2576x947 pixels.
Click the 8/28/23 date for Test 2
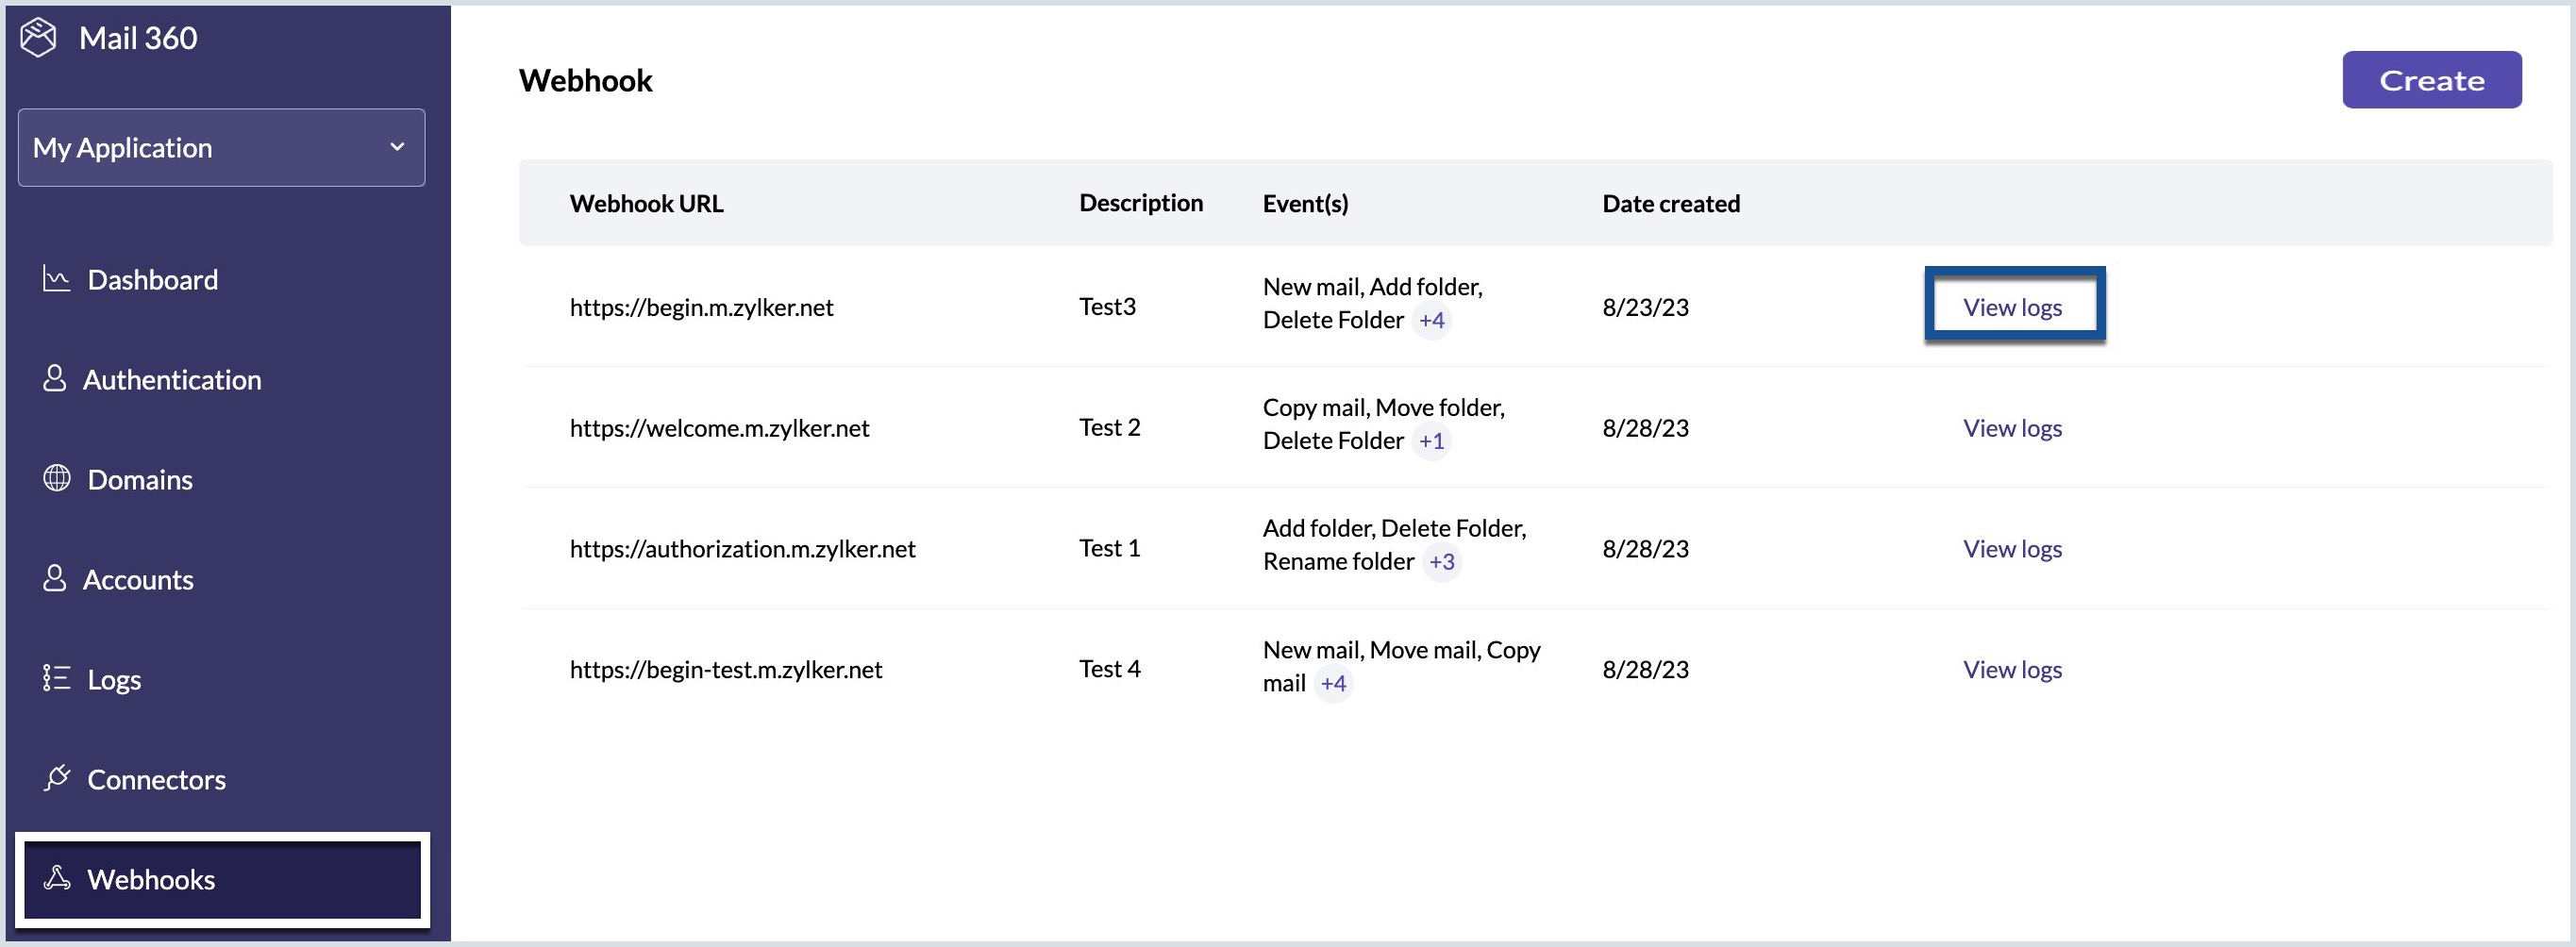(x=1645, y=428)
